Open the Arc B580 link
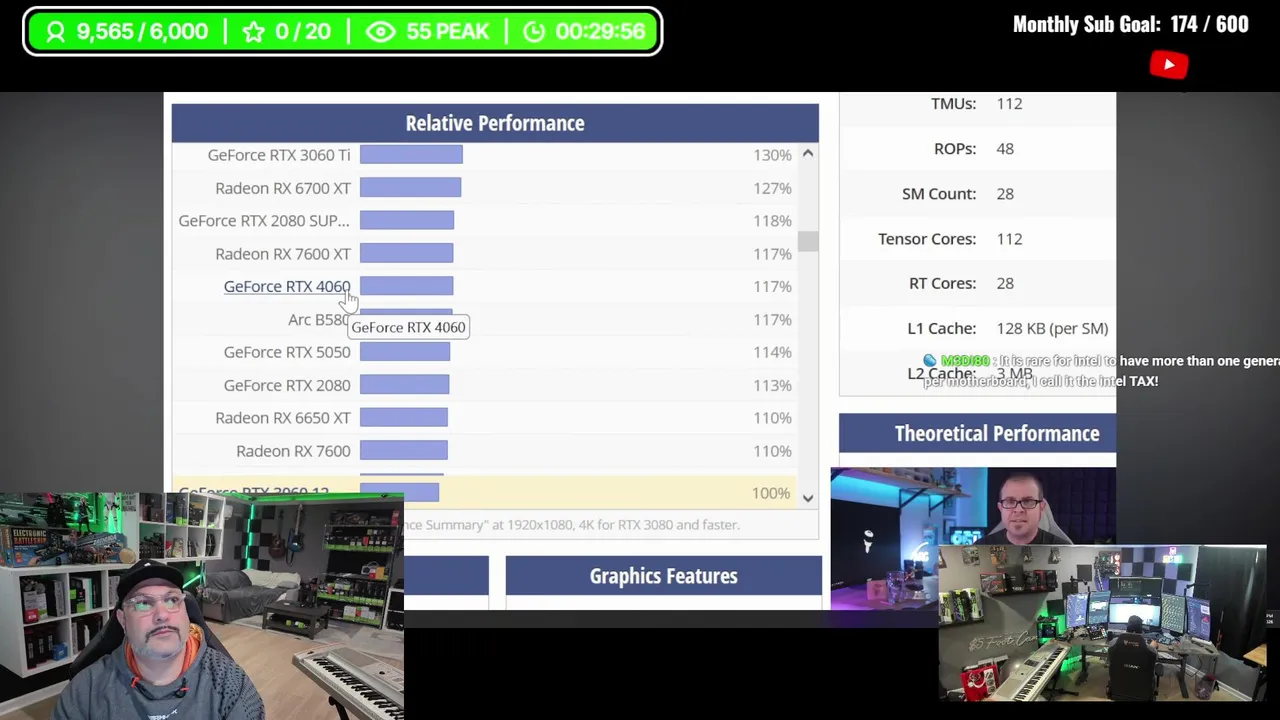 pyautogui.click(x=318, y=320)
